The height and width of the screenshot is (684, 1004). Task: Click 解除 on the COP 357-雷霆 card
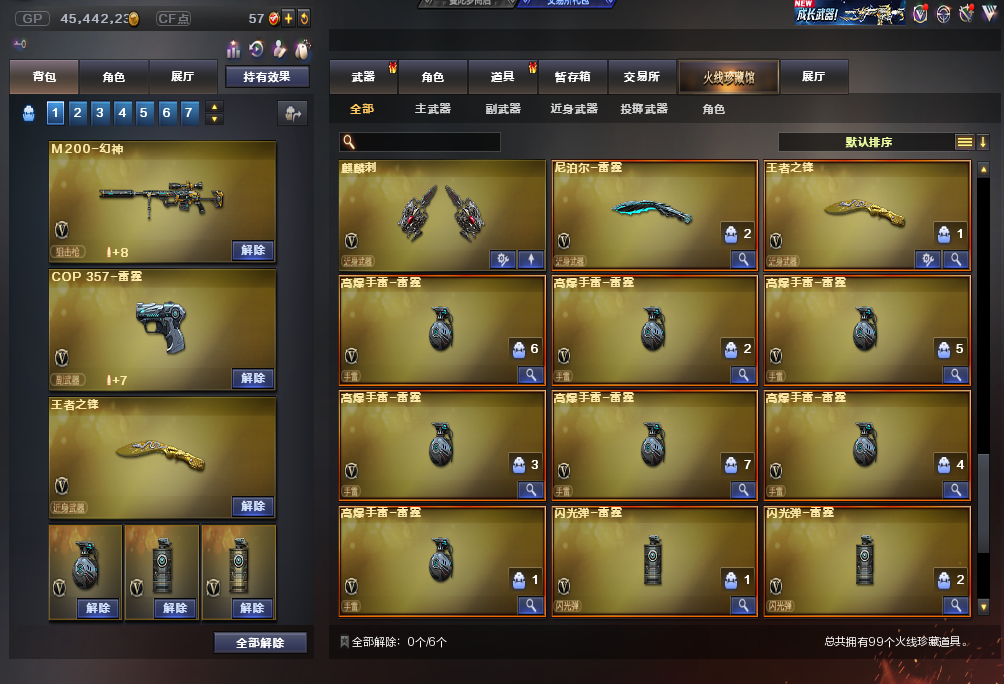pyautogui.click(x=253, y=379)
